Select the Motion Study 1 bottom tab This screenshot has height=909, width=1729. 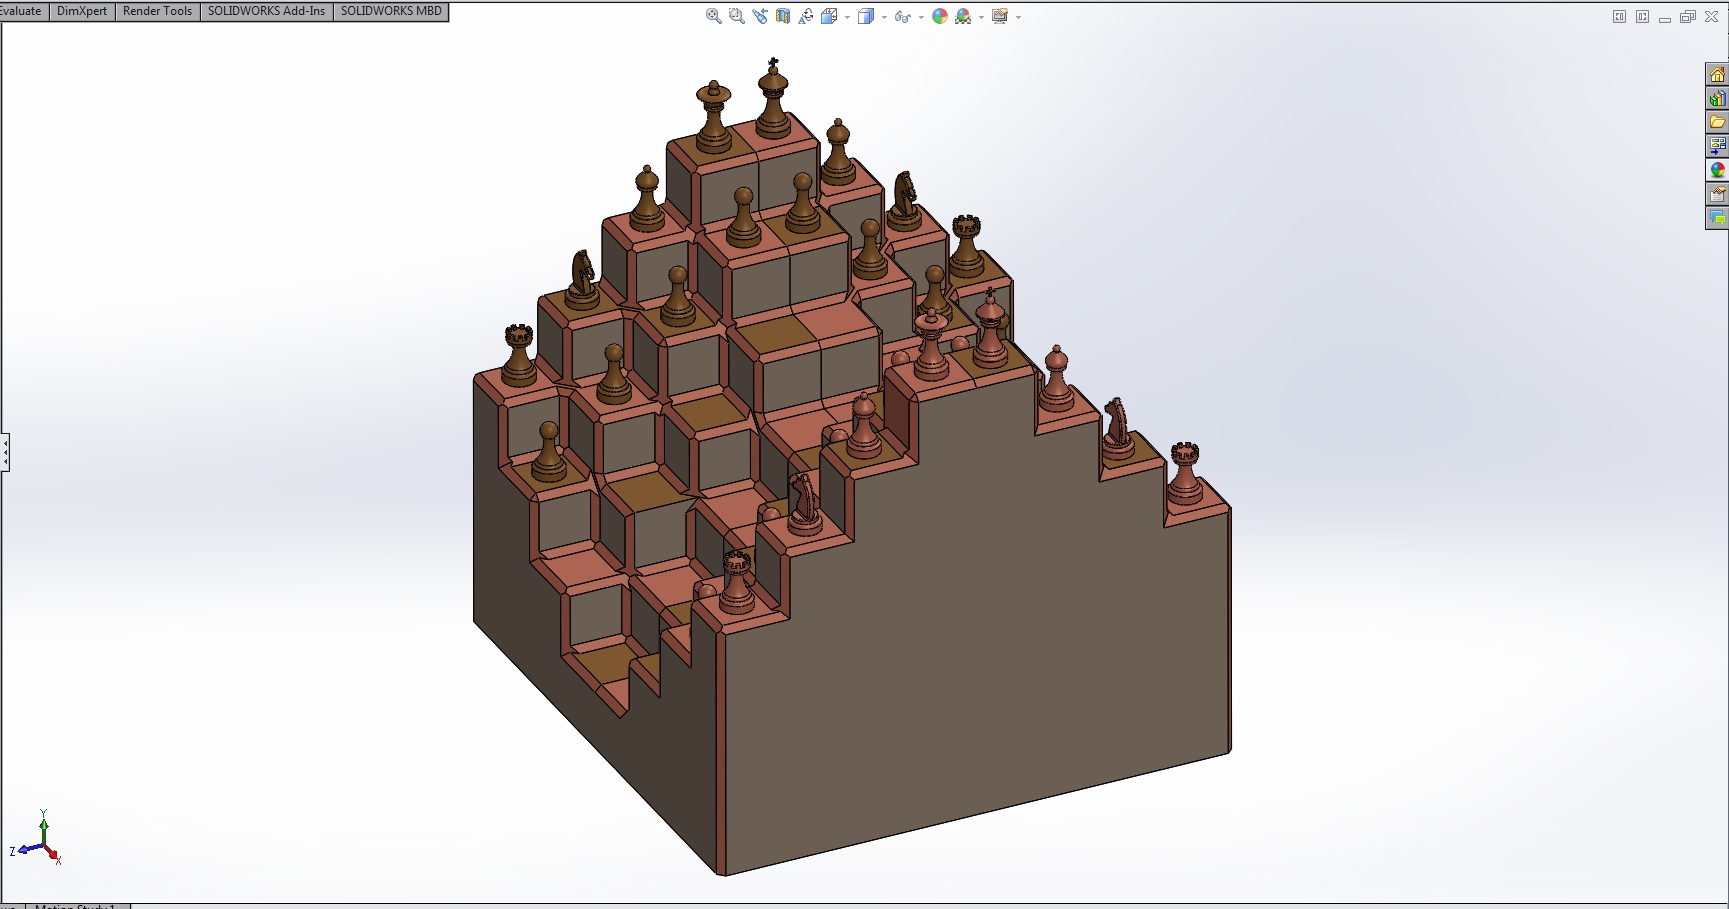tap(76, 905)
